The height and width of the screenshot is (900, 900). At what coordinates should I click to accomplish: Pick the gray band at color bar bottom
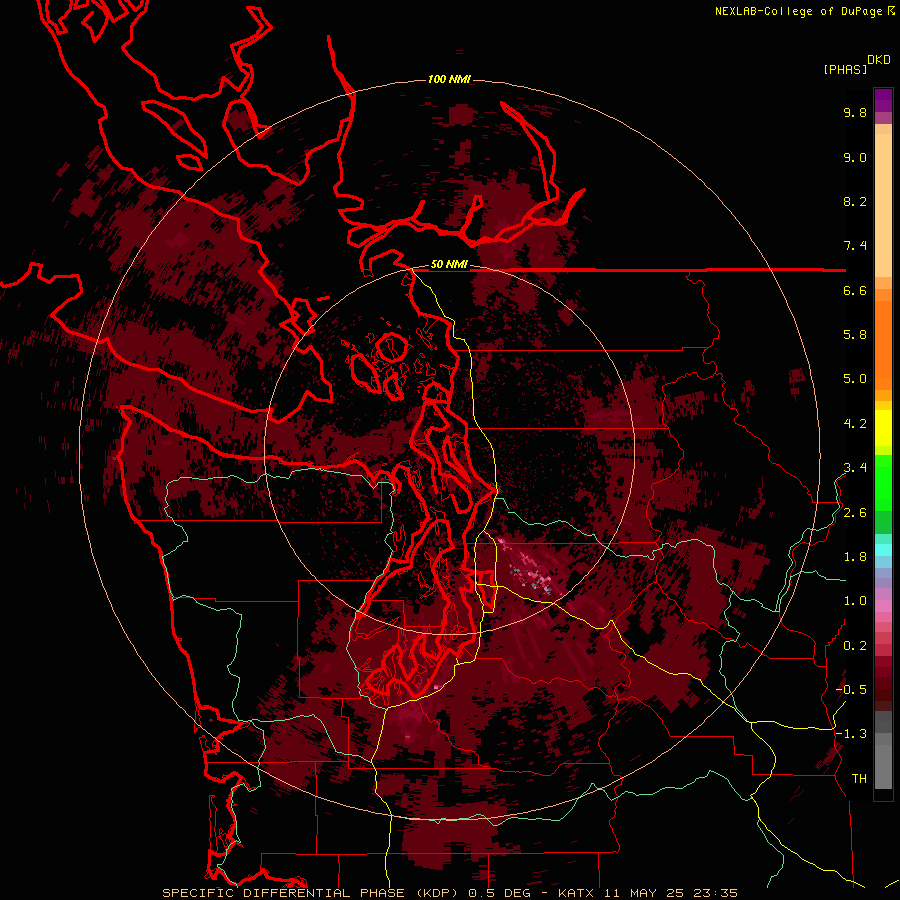click(x=883, y=750)
